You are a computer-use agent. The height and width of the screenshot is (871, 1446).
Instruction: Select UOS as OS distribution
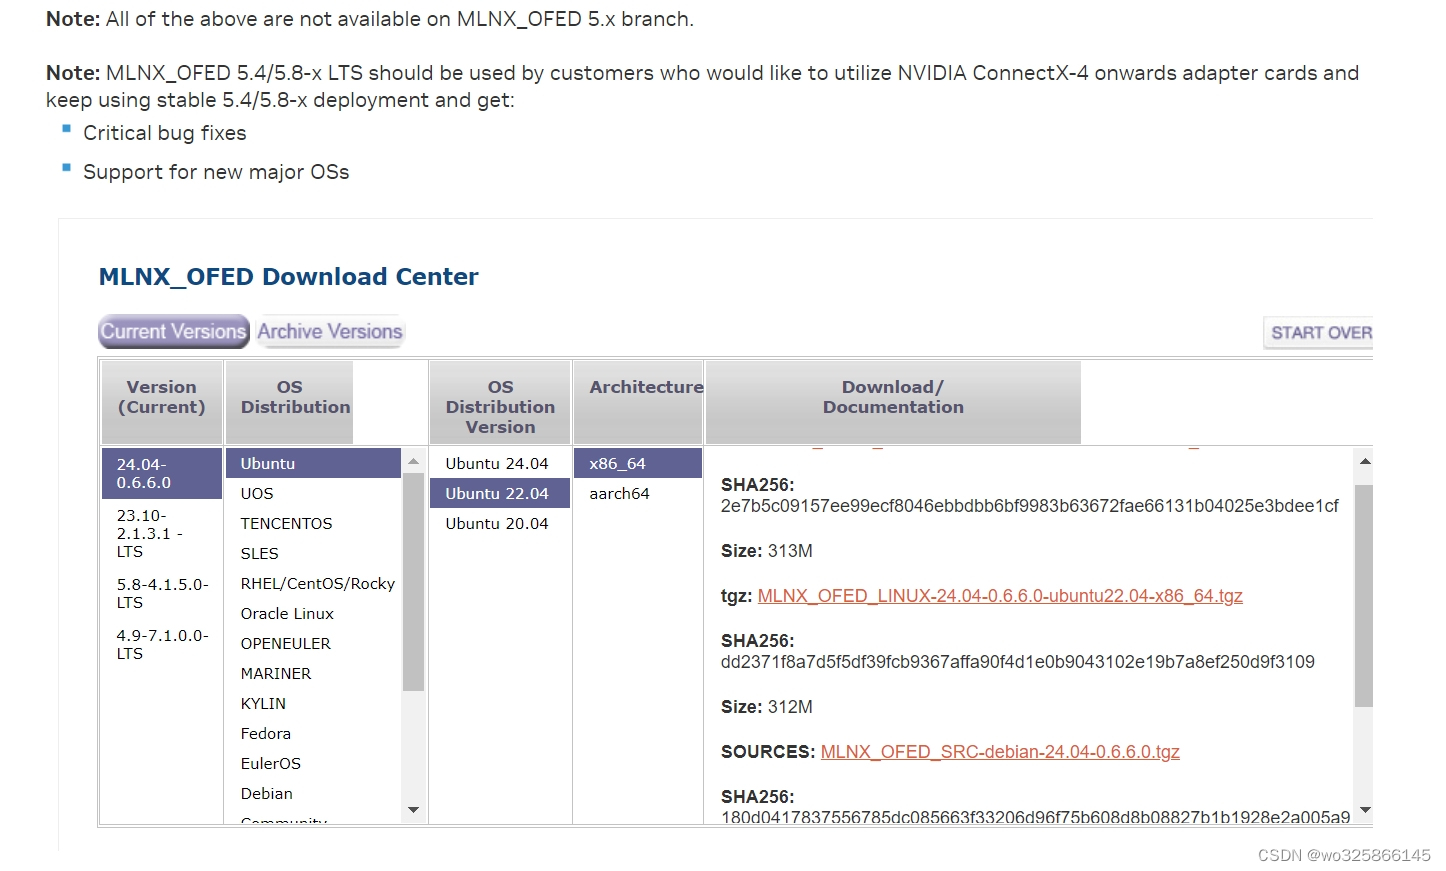coord(257,493)
